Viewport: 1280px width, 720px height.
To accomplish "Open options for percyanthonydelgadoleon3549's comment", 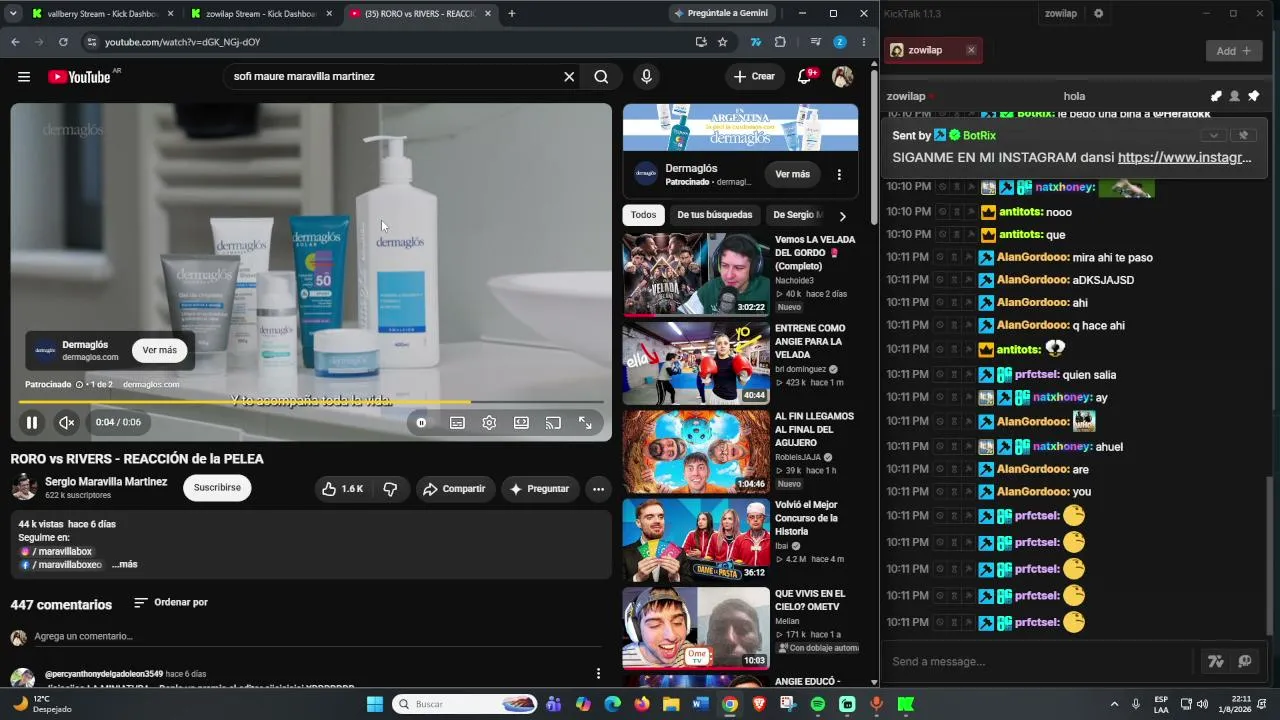I will [x=598, y=674].
